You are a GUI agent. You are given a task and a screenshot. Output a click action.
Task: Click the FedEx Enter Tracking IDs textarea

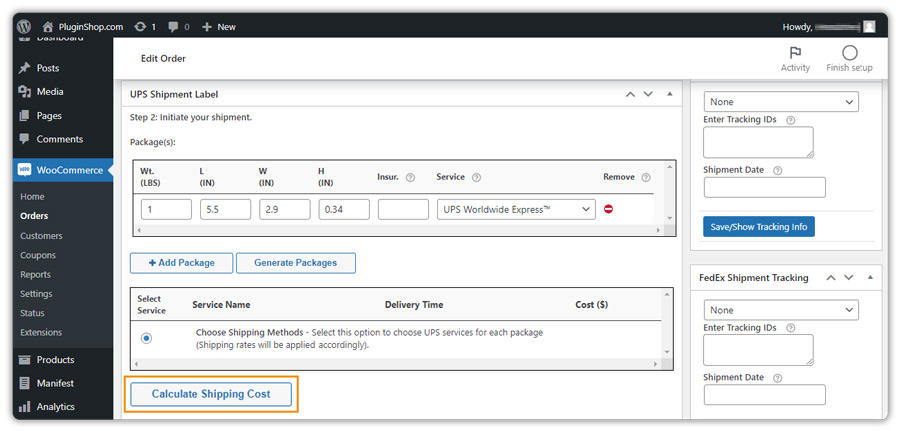click(758, 350)
